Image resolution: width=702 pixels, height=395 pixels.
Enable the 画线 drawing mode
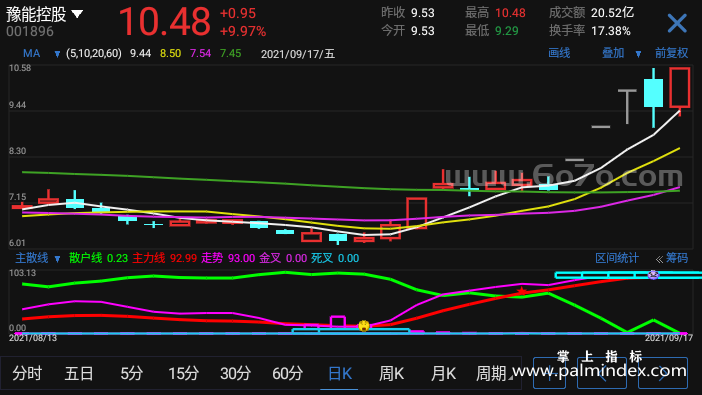pyautogui.click(x=559, y=53)
